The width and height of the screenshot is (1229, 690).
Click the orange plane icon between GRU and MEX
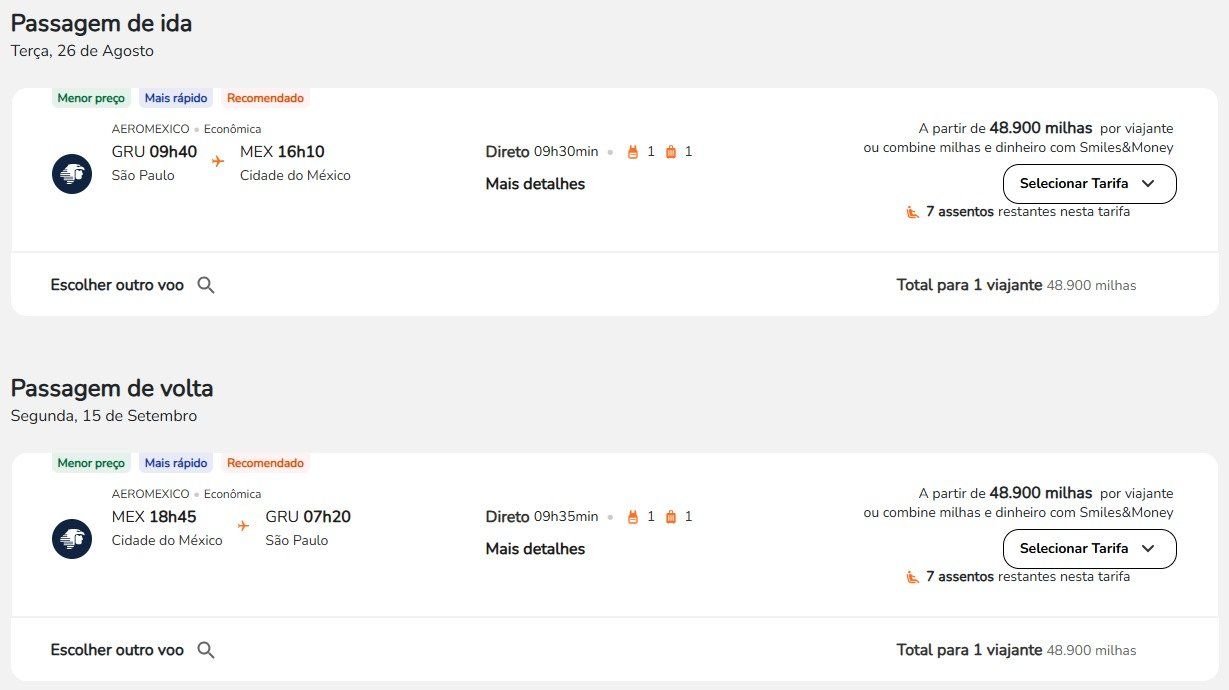click(218, 161)
